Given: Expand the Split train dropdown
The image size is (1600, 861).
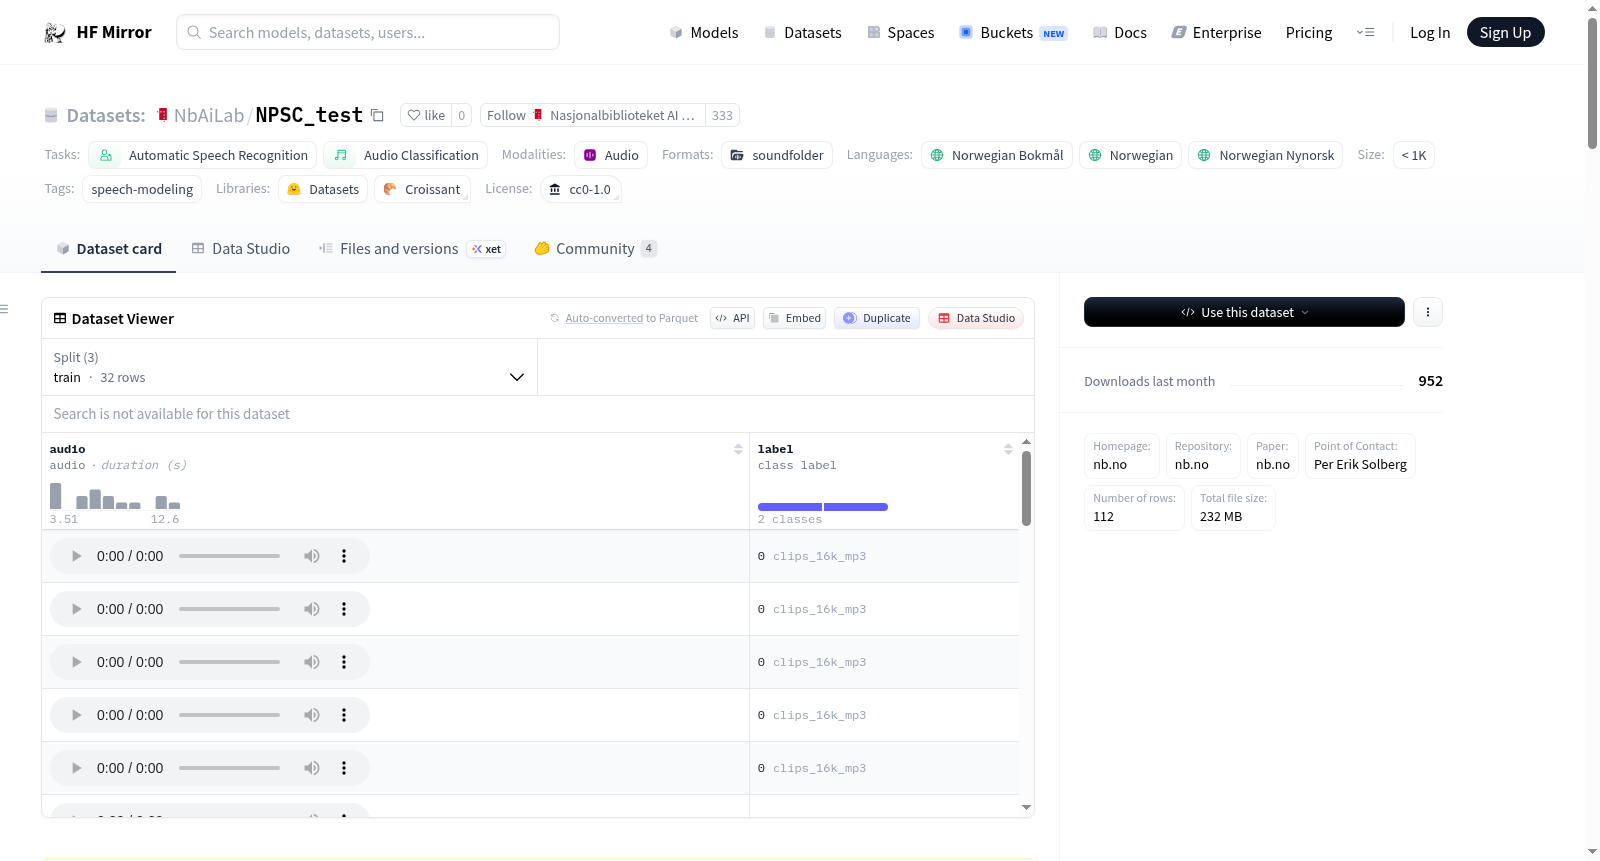Looking at the screenshot, I should coord(289,367).
